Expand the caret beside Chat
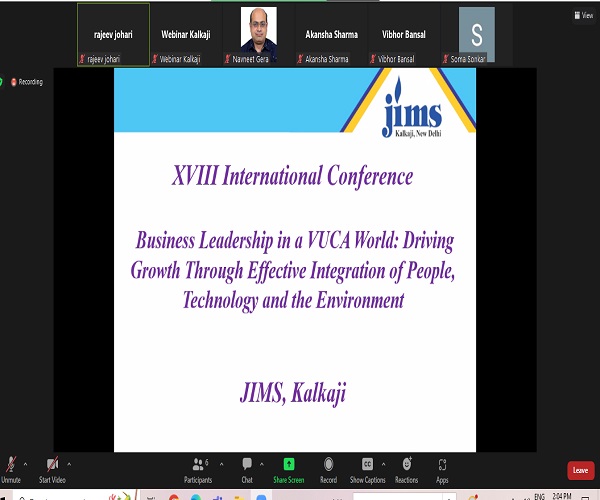 pos(262,464)
